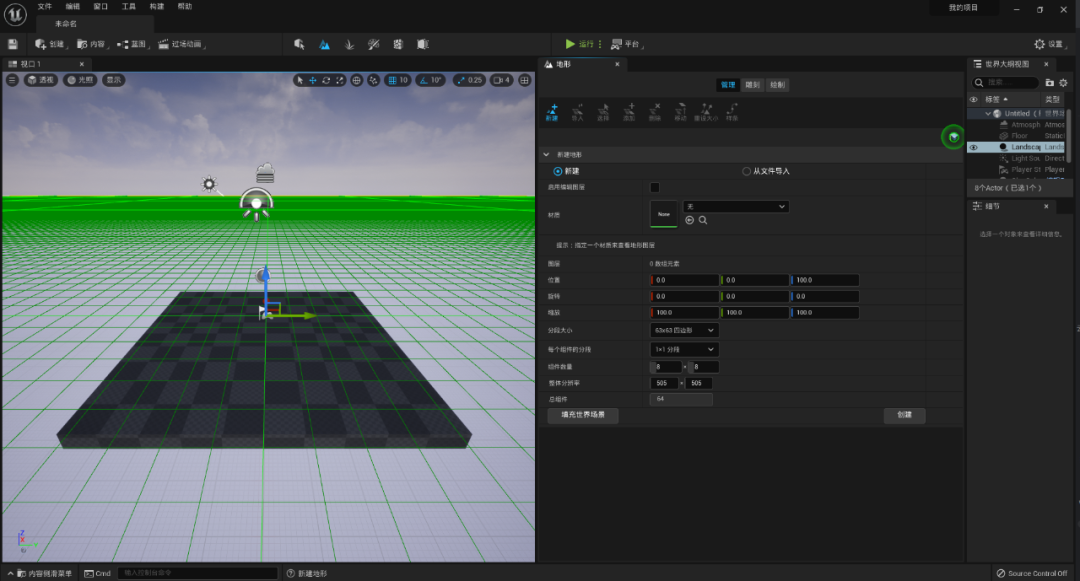Click 添加 add component tool icon
This screenshot has height=581, width=1080.
point(629,112)
